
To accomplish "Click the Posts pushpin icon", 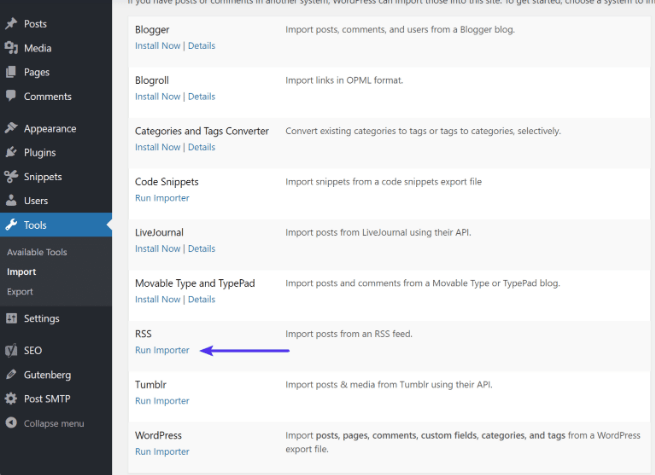I will (x=11, y=24).
